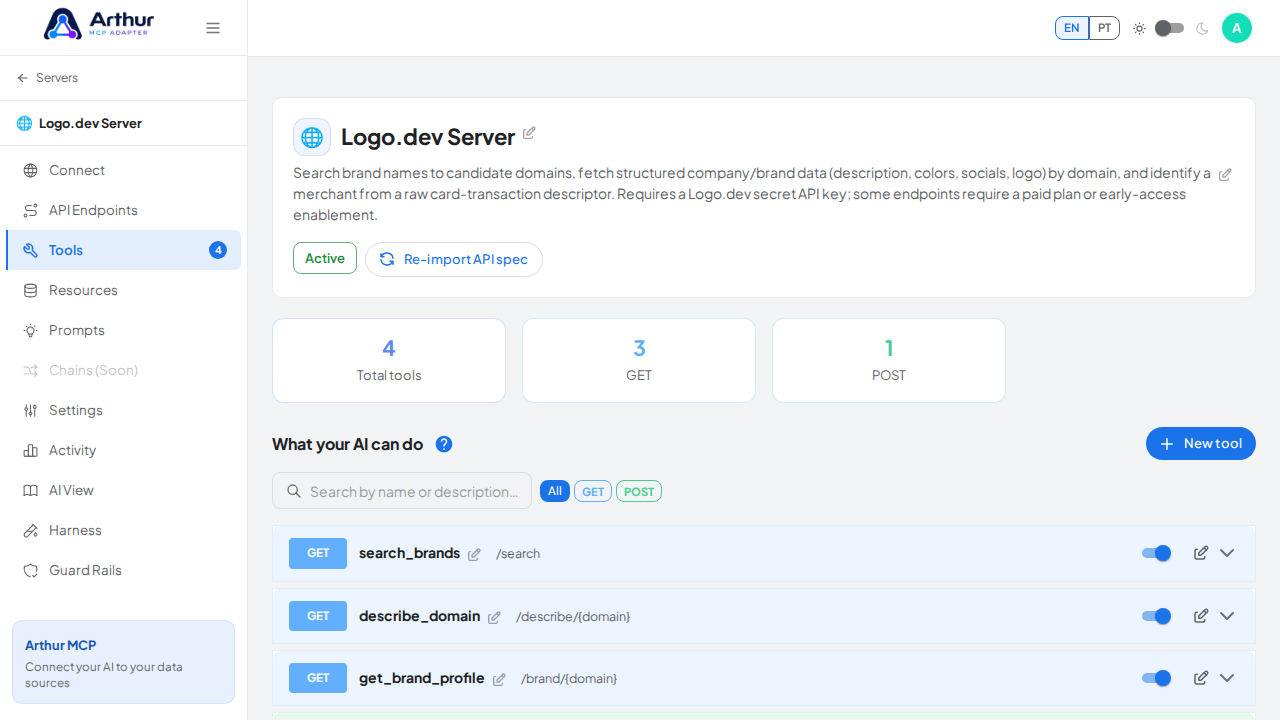Image resolution: width=1280 pixels, height=720 pixels.
Task: Click the Resources database icon
Action: click(x=31, y=290)
